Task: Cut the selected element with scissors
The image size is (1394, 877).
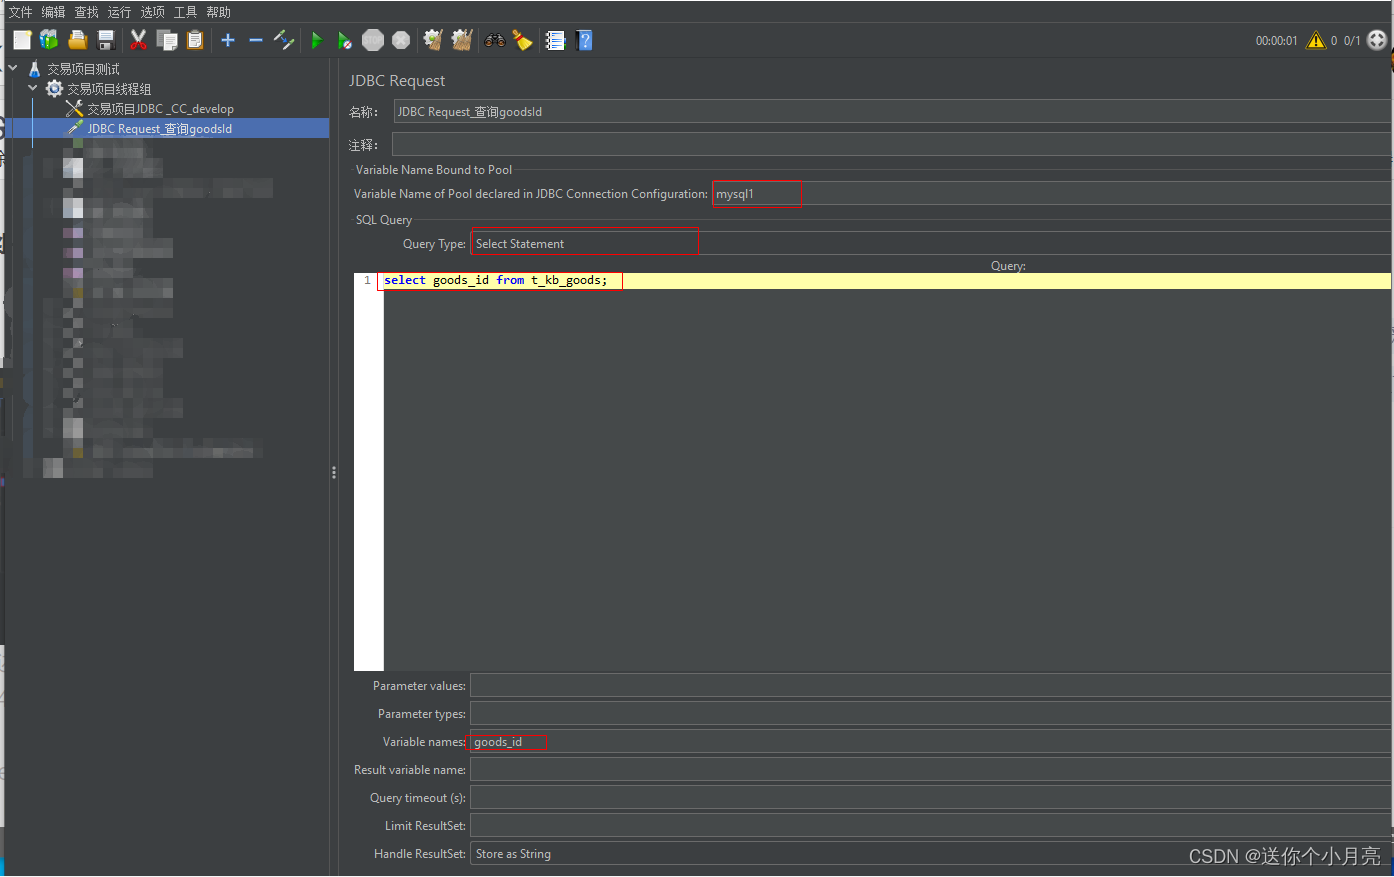Action: (139, 40)
